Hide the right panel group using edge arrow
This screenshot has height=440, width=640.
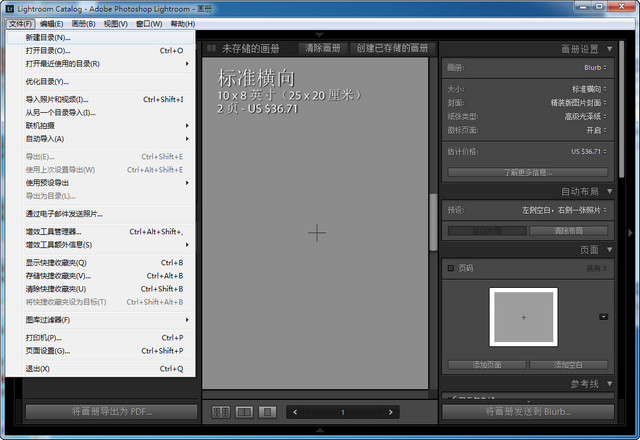tap(630, 232)
